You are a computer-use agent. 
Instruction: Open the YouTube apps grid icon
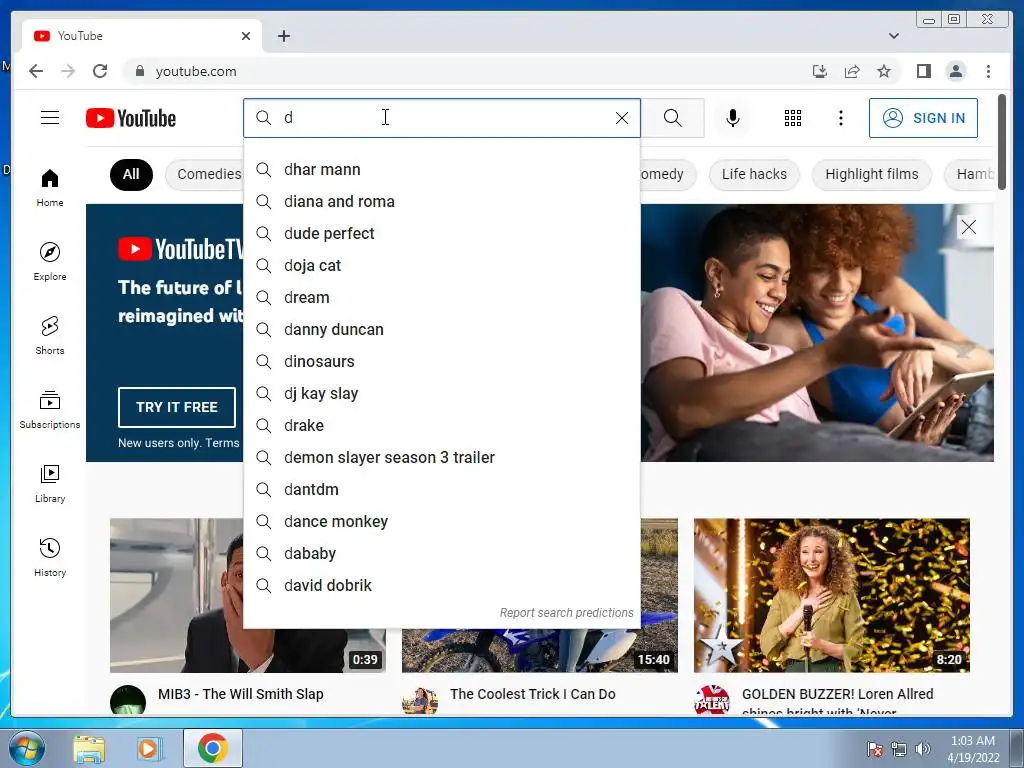[x=793, y=118]
